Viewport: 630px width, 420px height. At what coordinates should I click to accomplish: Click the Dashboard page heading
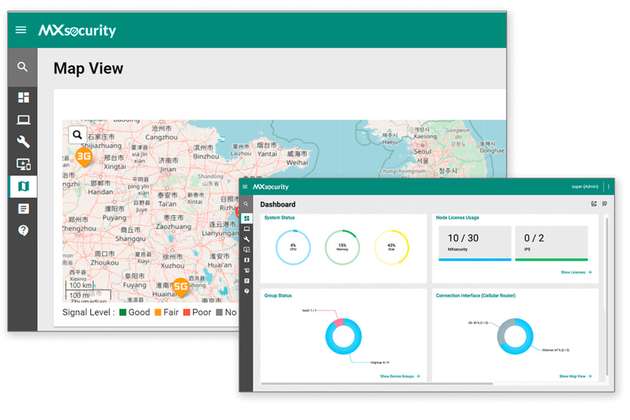(x=278, y=204)
